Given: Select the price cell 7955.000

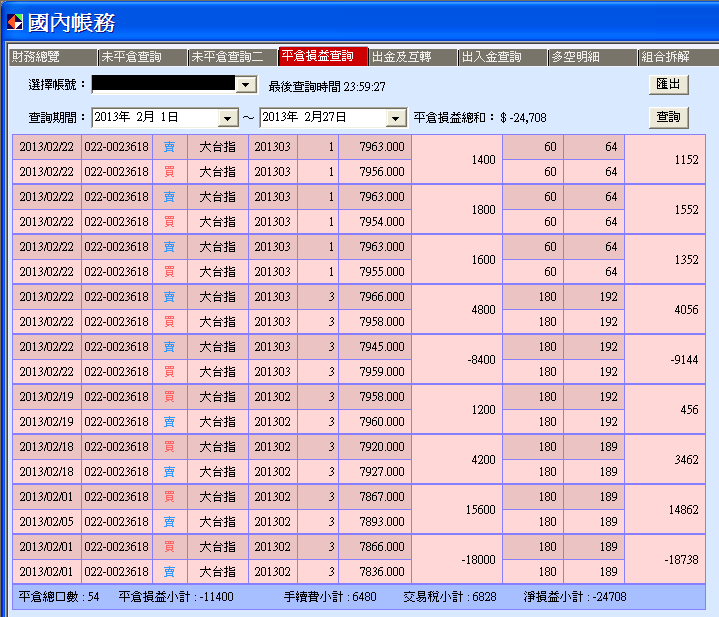Looking at the screenshot, I should point(375,272).
